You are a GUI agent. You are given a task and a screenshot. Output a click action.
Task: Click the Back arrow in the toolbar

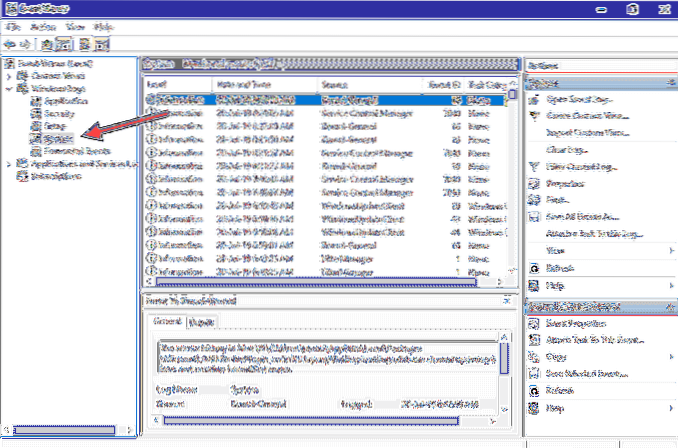point(9,44)
